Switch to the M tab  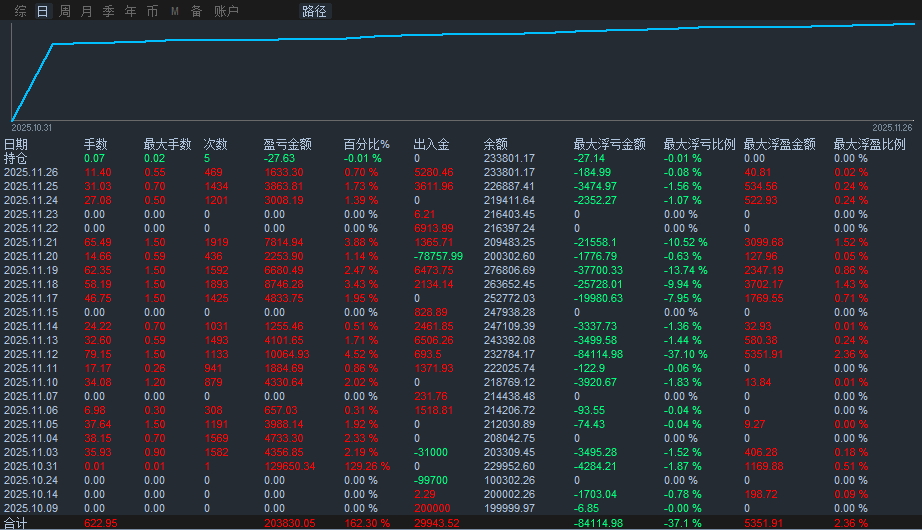tap(175, 11)
